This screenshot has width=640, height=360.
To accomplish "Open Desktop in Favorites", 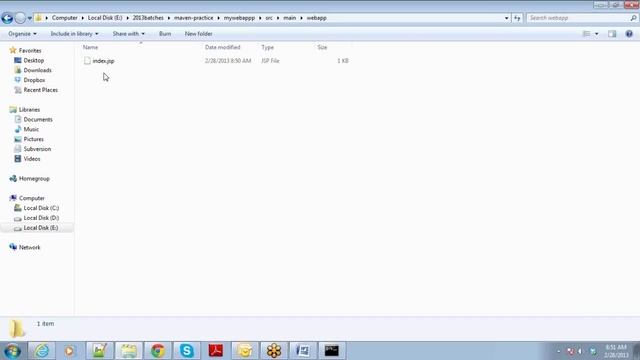I will pos(33,60).
